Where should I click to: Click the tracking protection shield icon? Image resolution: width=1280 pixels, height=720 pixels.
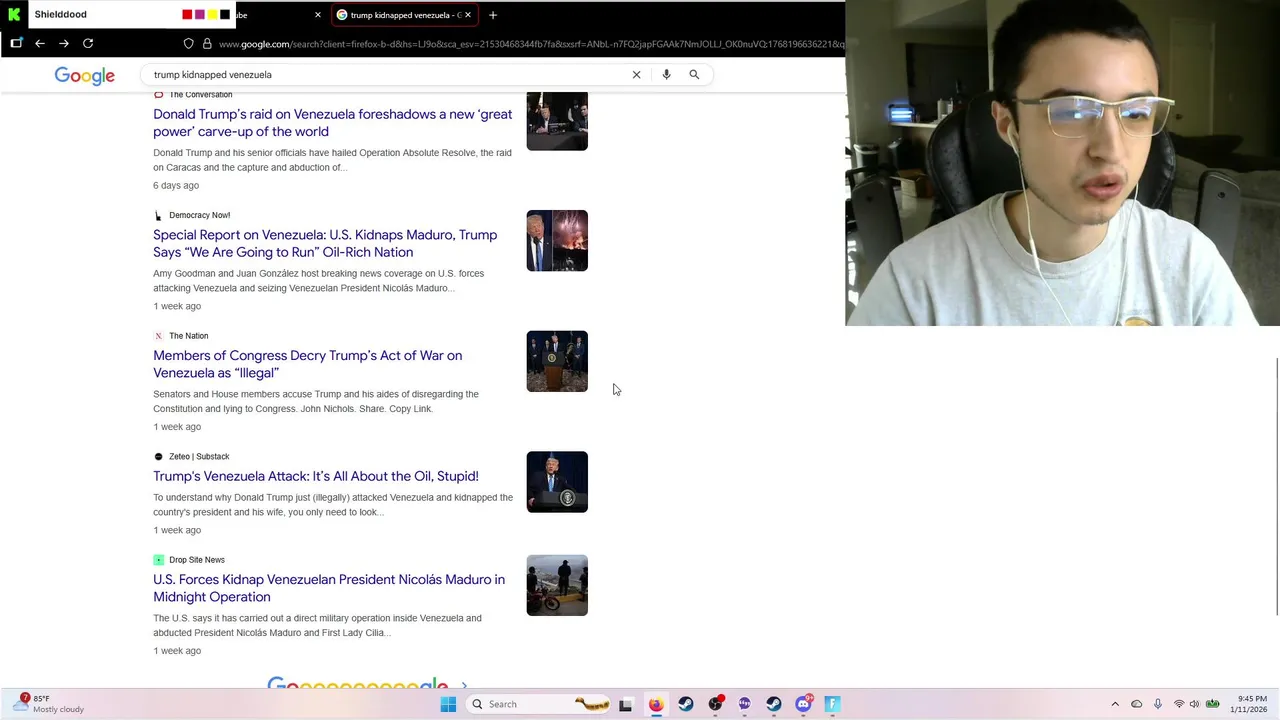(x=188, y=43)
